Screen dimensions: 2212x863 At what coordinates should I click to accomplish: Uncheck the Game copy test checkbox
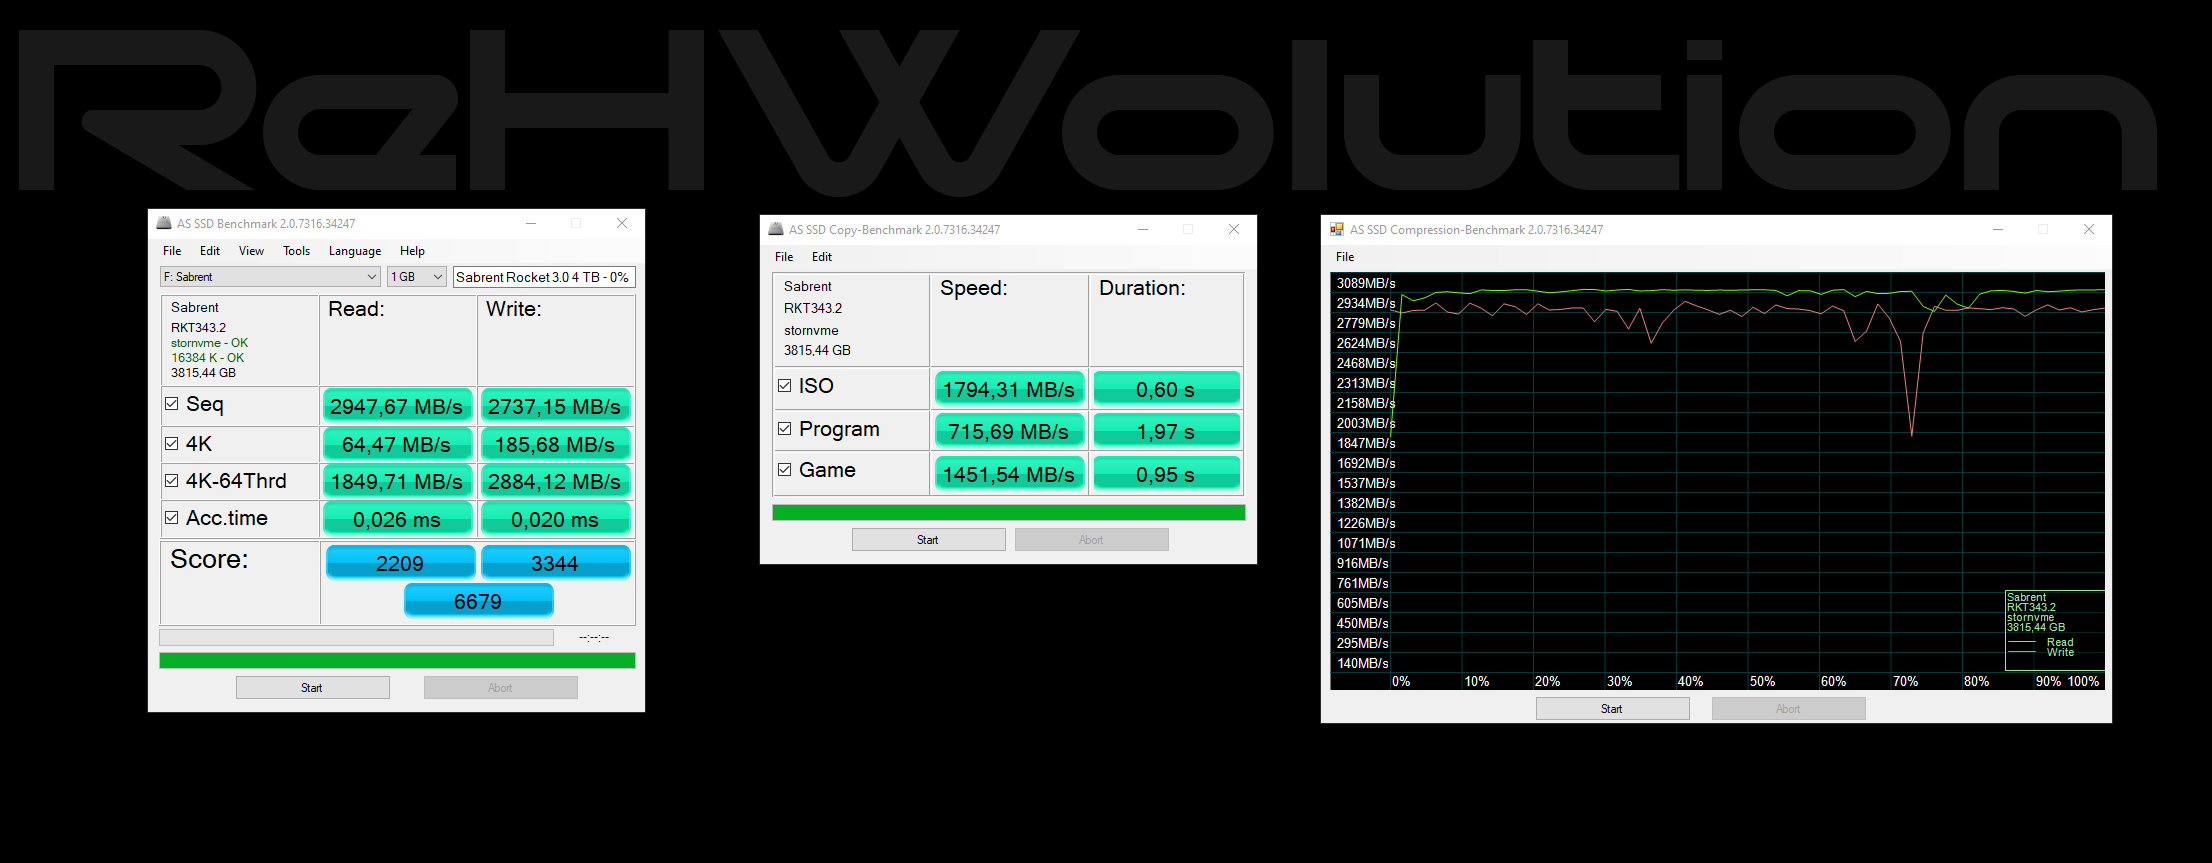pyautogui.click(x=785, y=470)
